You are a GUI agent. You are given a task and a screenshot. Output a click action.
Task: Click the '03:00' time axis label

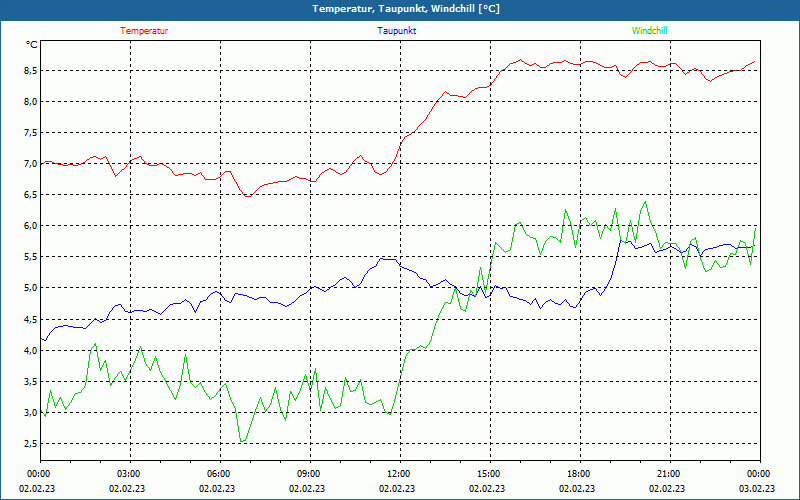click(128, 474)
